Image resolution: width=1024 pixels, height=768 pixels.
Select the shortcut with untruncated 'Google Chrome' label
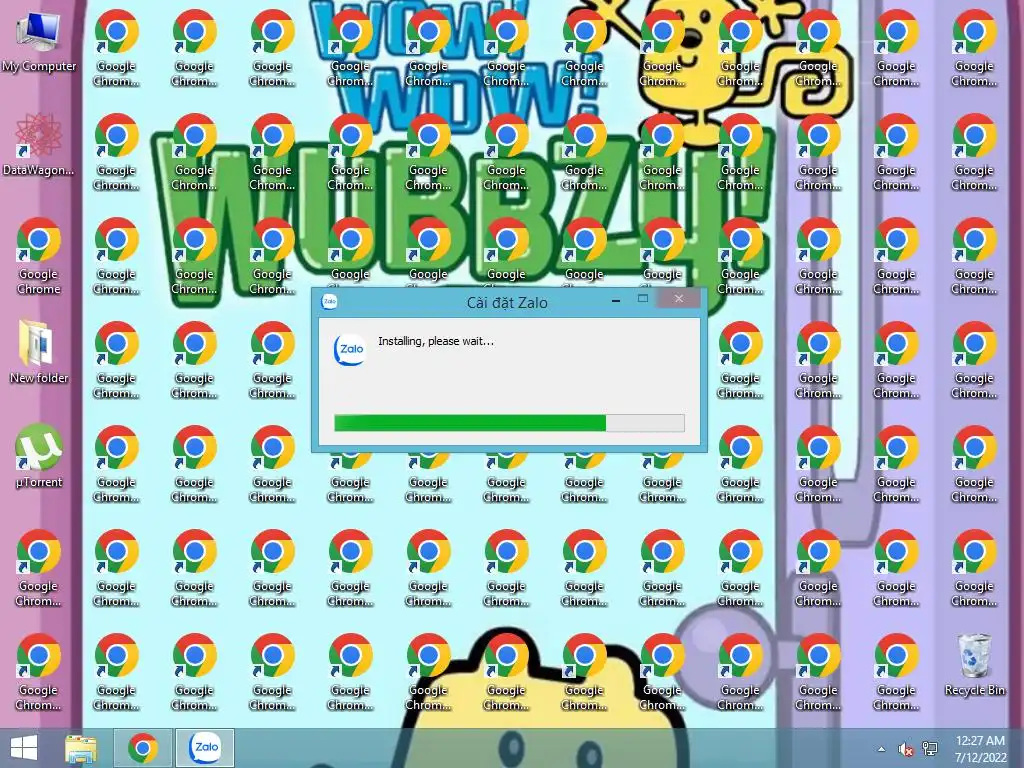(39, 256)
